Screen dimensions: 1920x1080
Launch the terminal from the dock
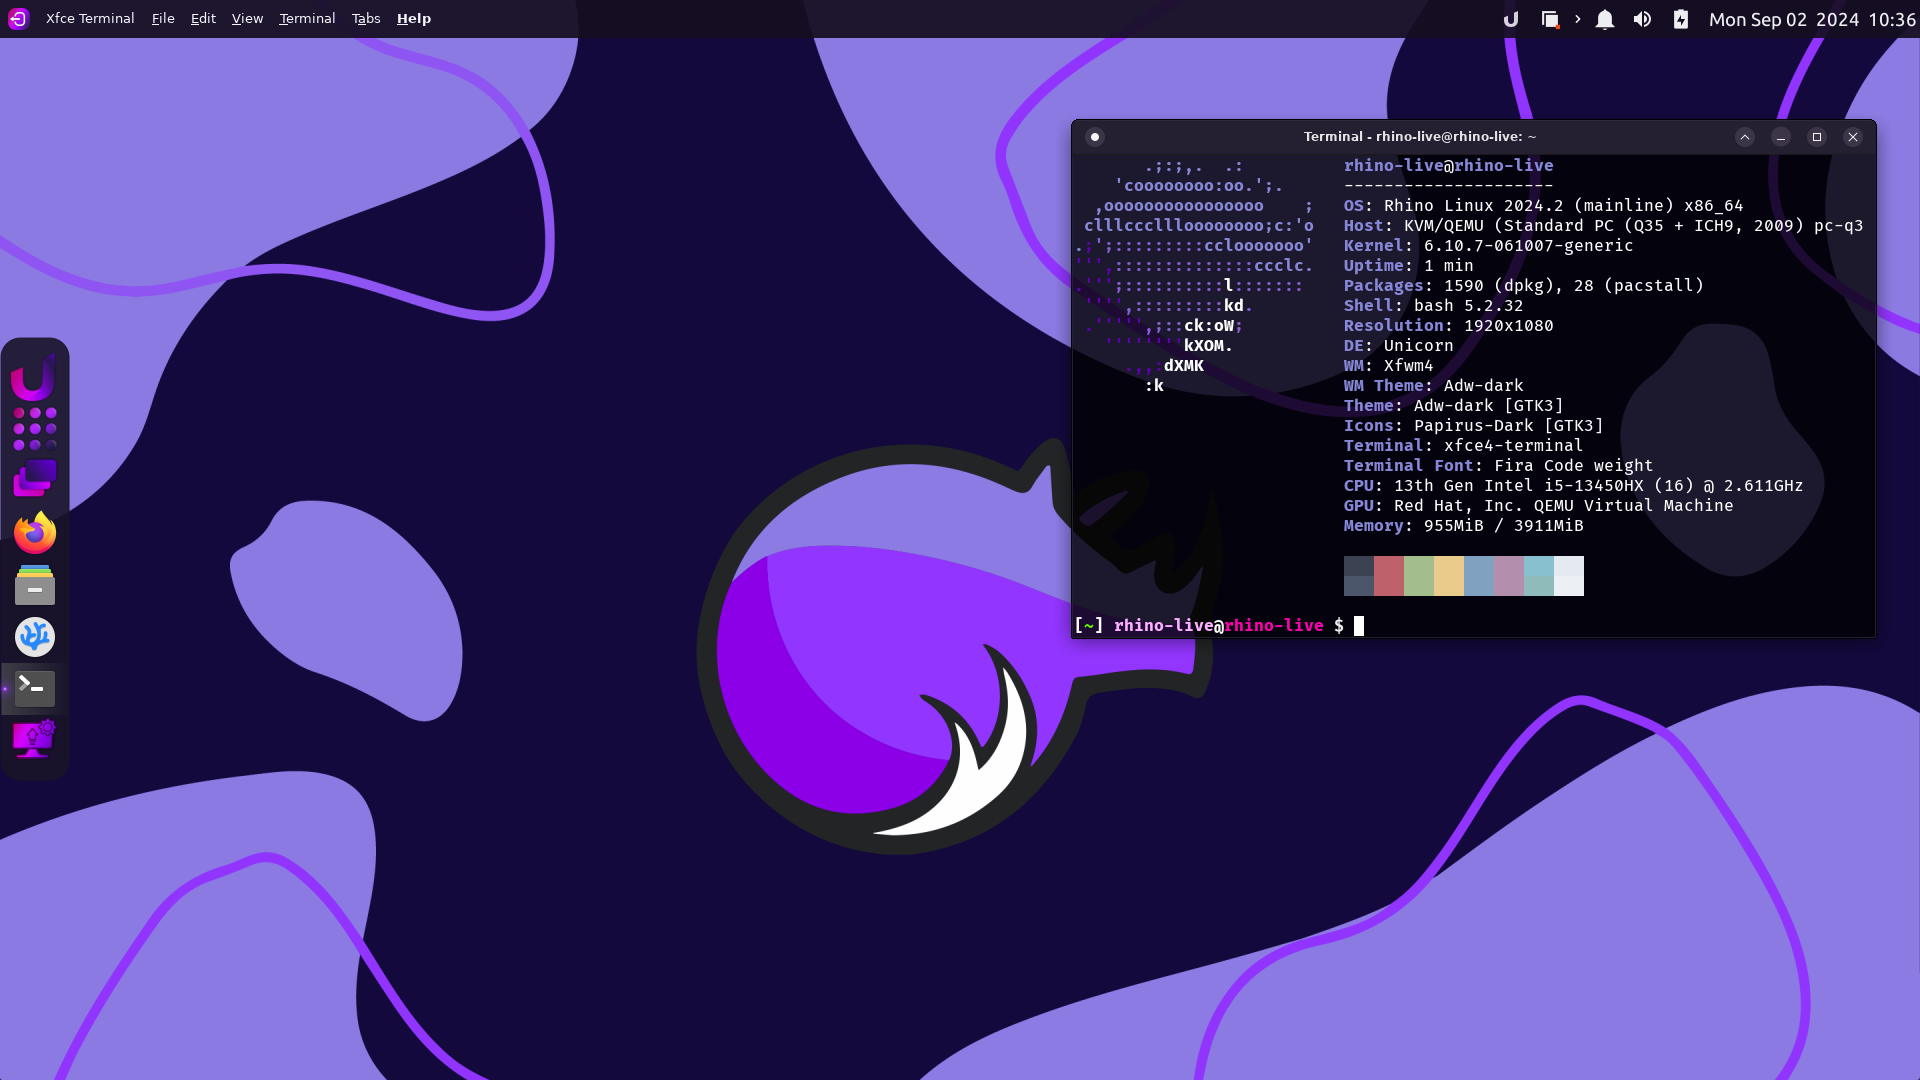35,688
